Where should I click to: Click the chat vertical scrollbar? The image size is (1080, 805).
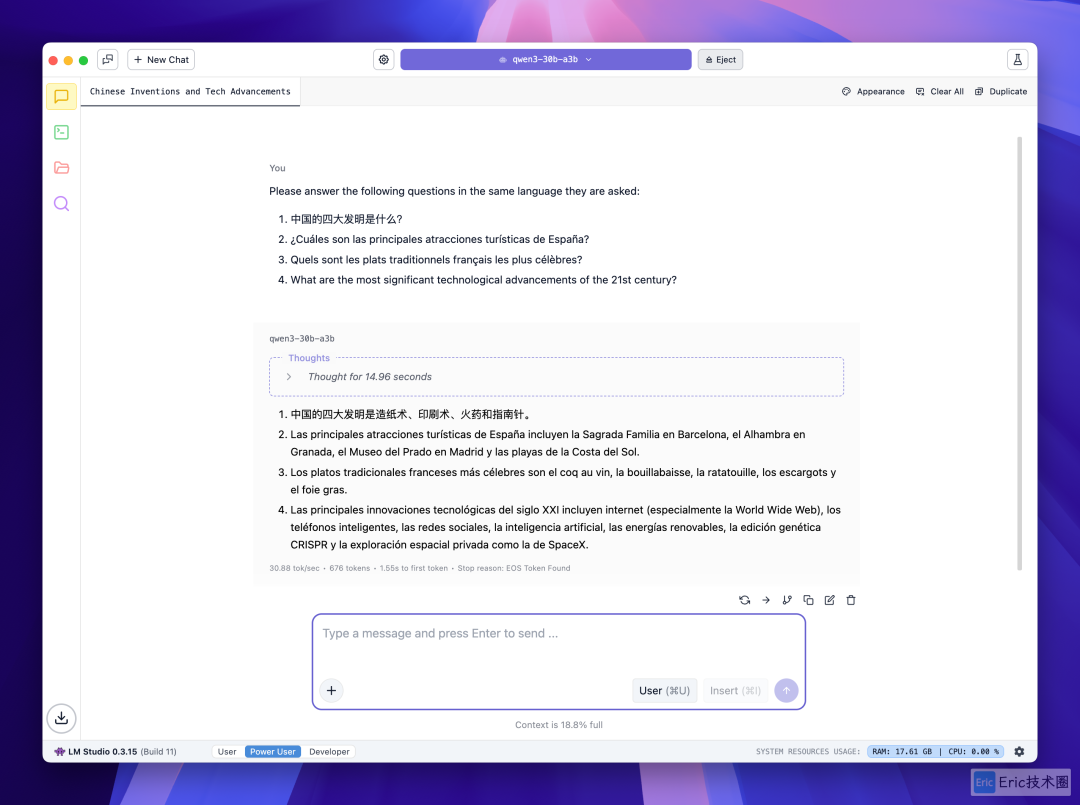1019,353
